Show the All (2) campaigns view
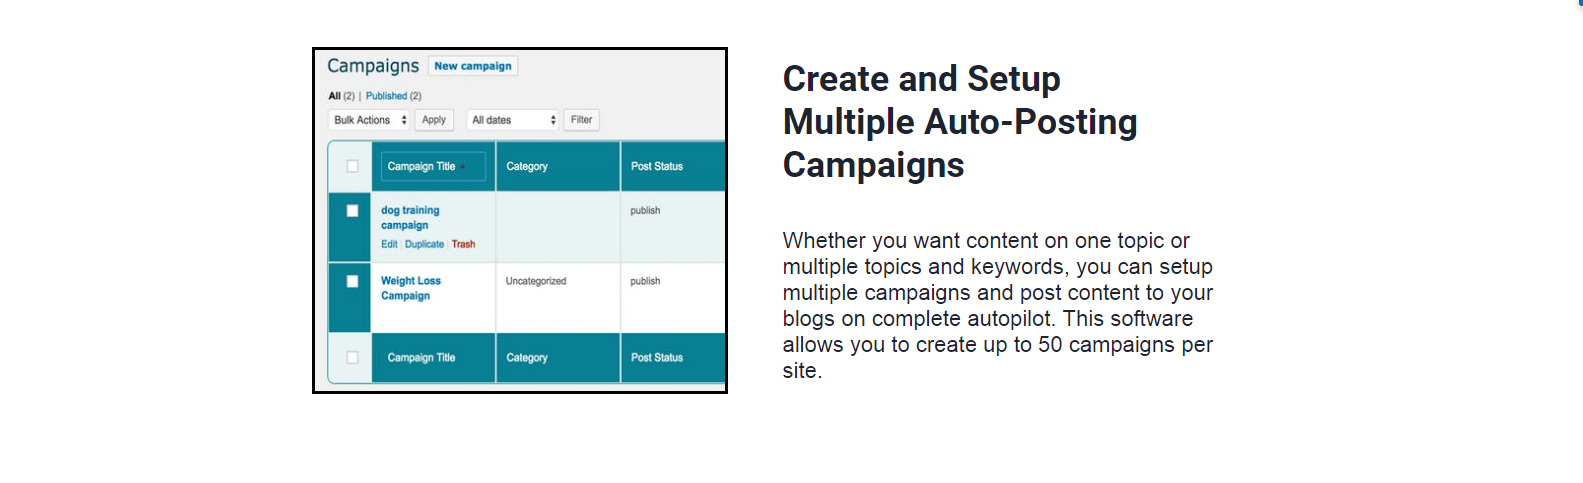Viewport: 1583px width, 483px height. coord(341,96)
